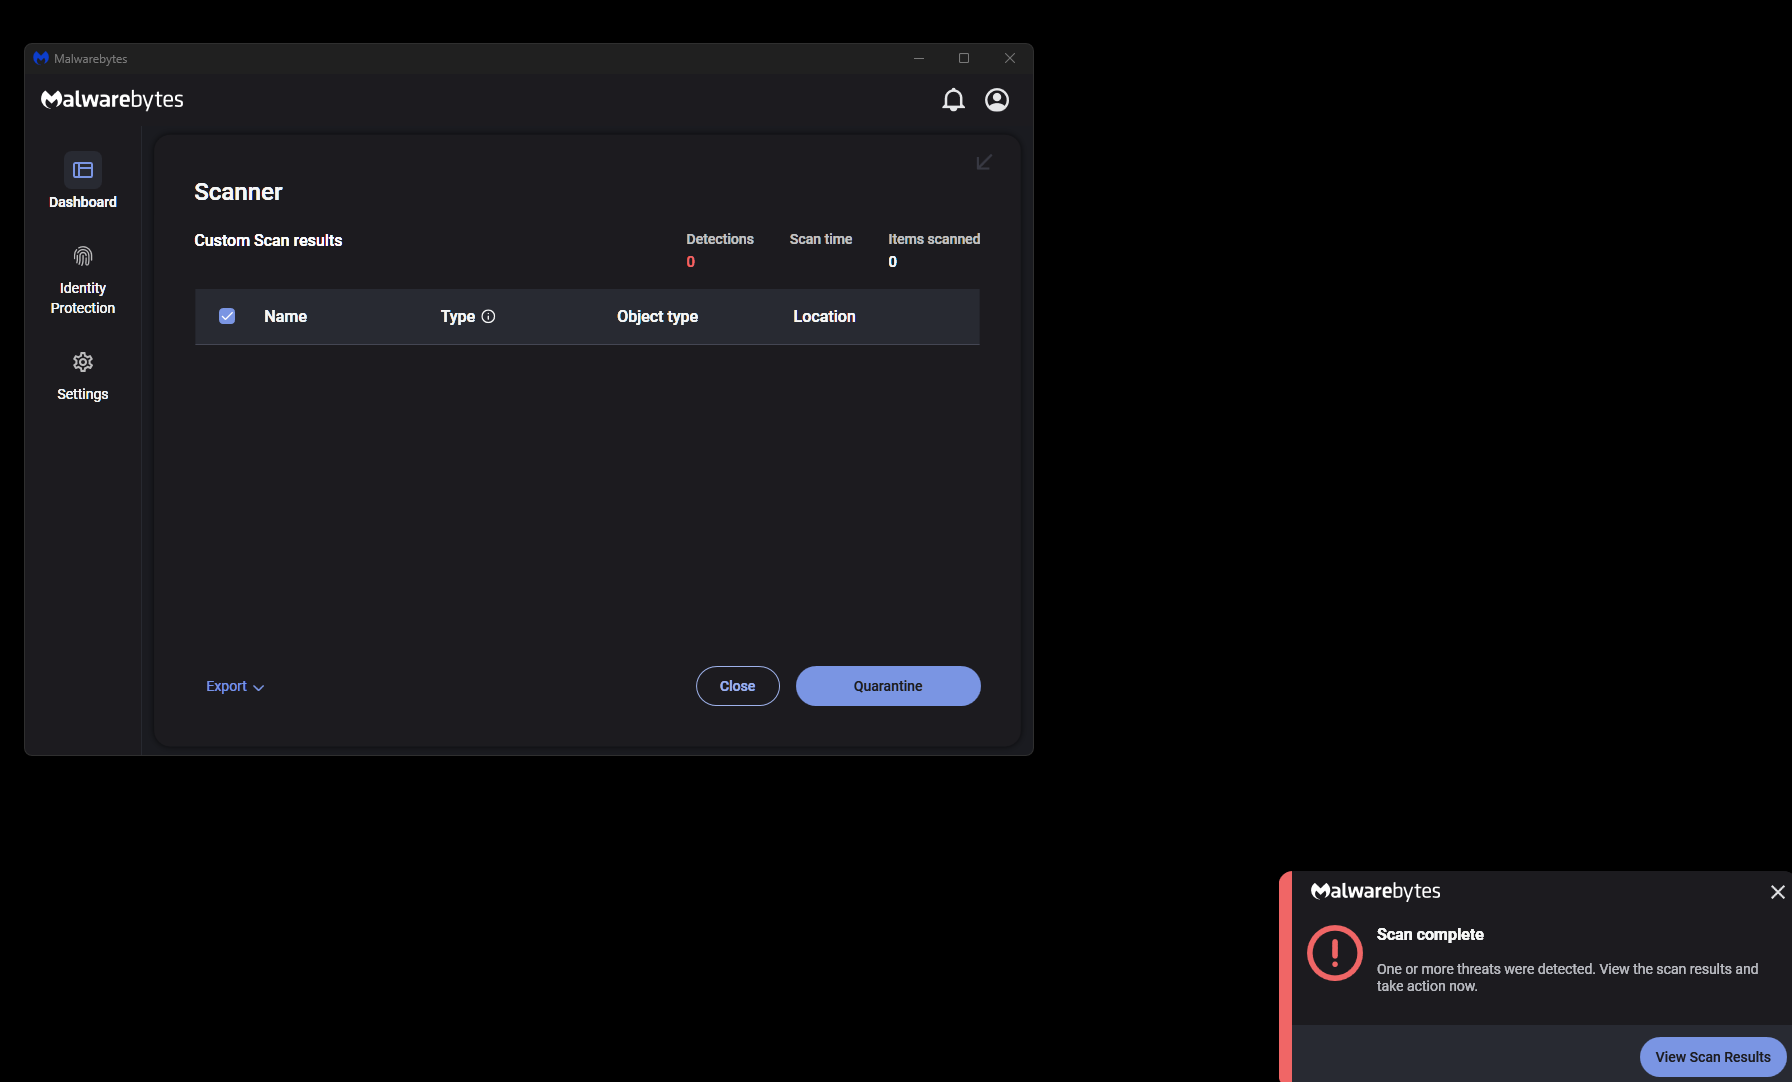
Task: Click the Quarantine button
Action: point(888,686)
